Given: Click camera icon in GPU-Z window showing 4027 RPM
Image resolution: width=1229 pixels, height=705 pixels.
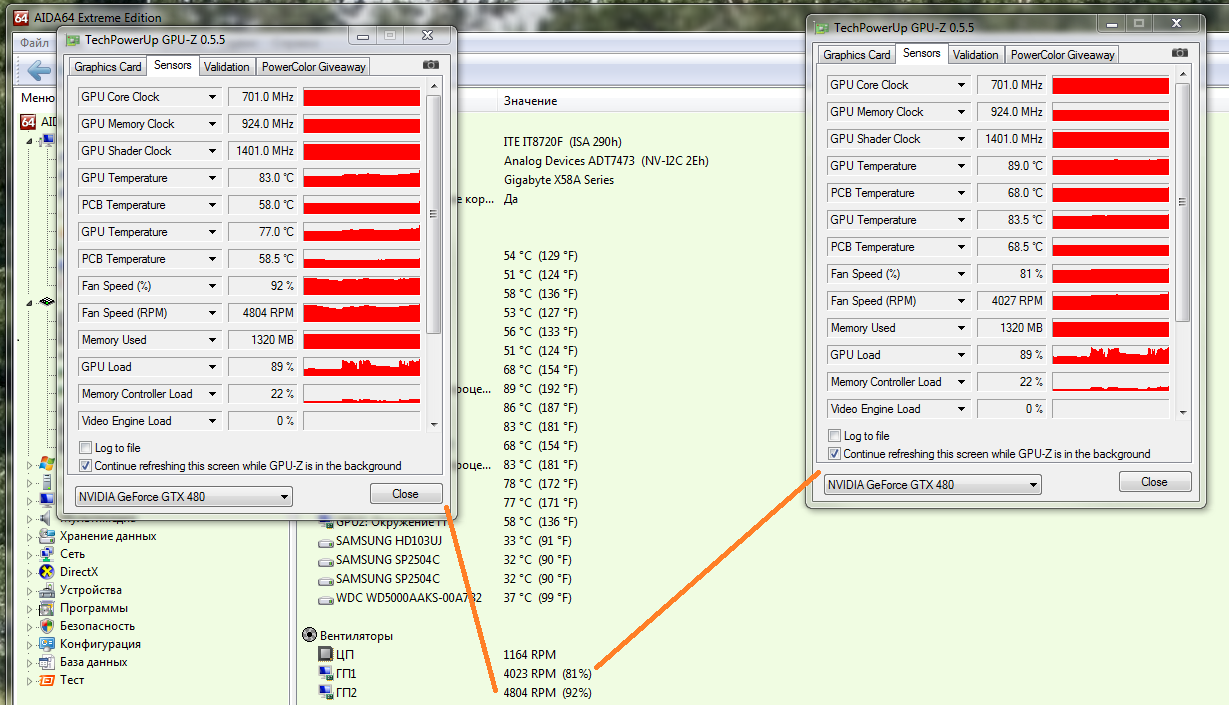Looking at the screenshot, I should 1181,53.
